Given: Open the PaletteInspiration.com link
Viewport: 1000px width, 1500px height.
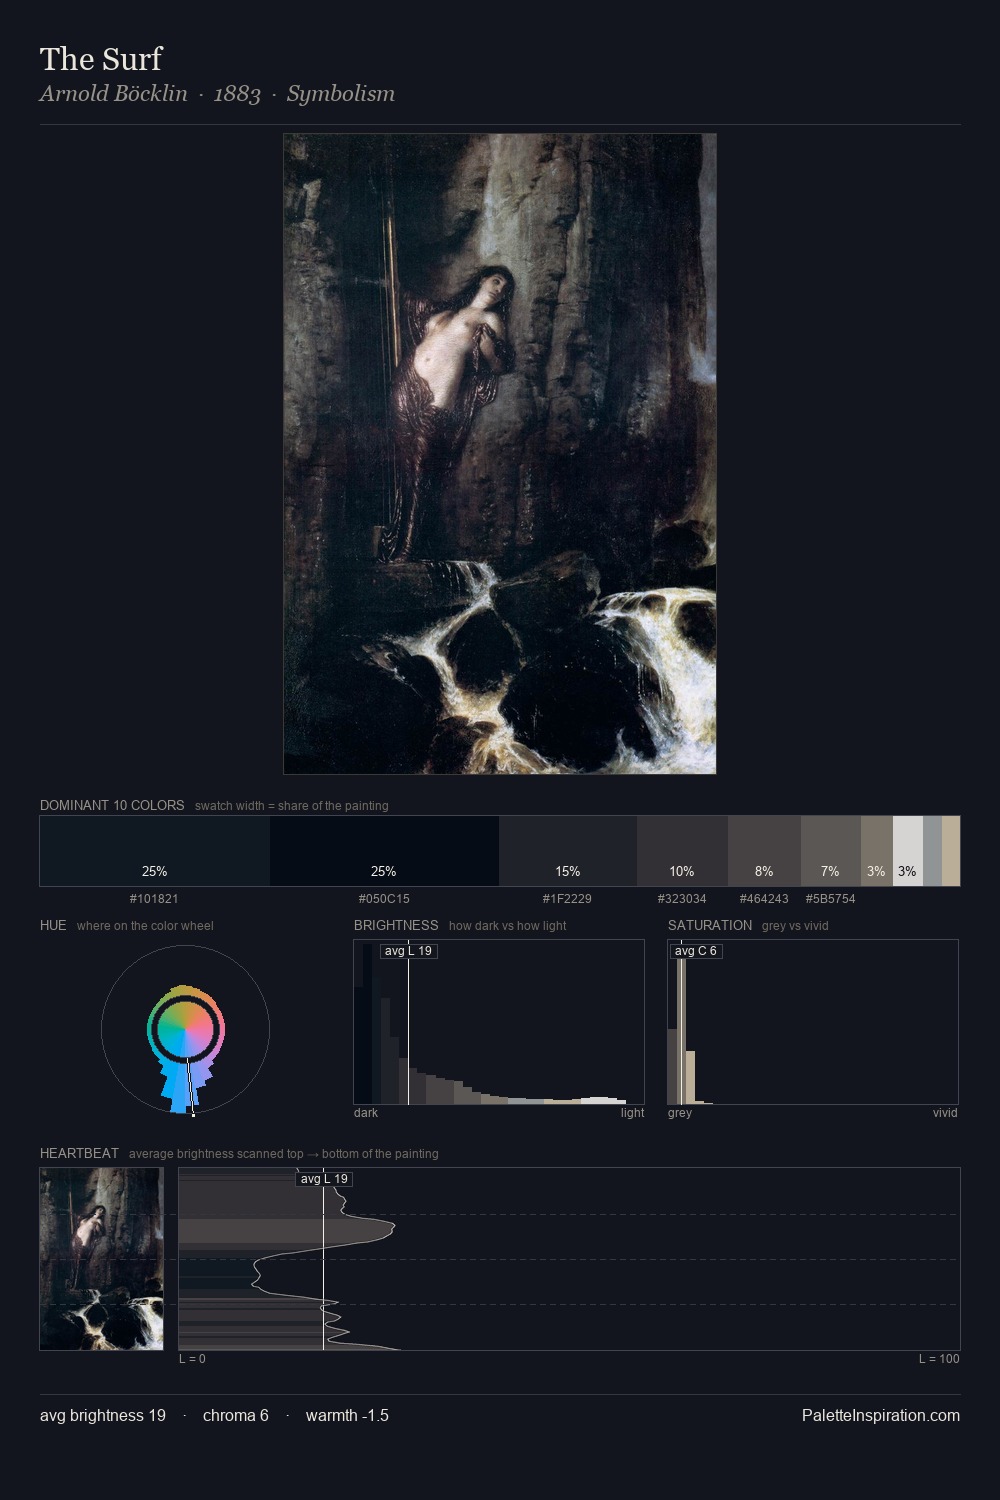Looking at the screenshot, I should (x=881, y=1415).
